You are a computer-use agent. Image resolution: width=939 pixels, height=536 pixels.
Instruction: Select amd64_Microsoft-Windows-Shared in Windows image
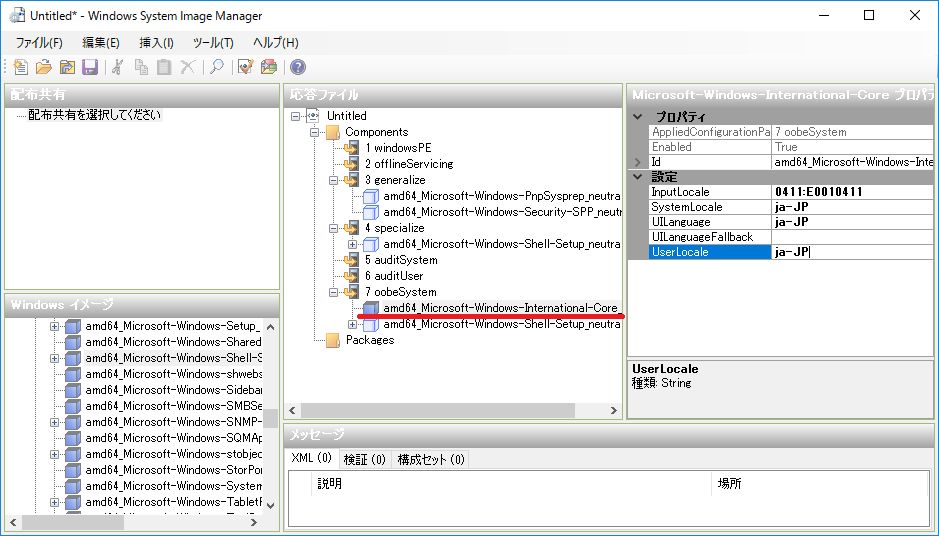click(x=173, y=342)
